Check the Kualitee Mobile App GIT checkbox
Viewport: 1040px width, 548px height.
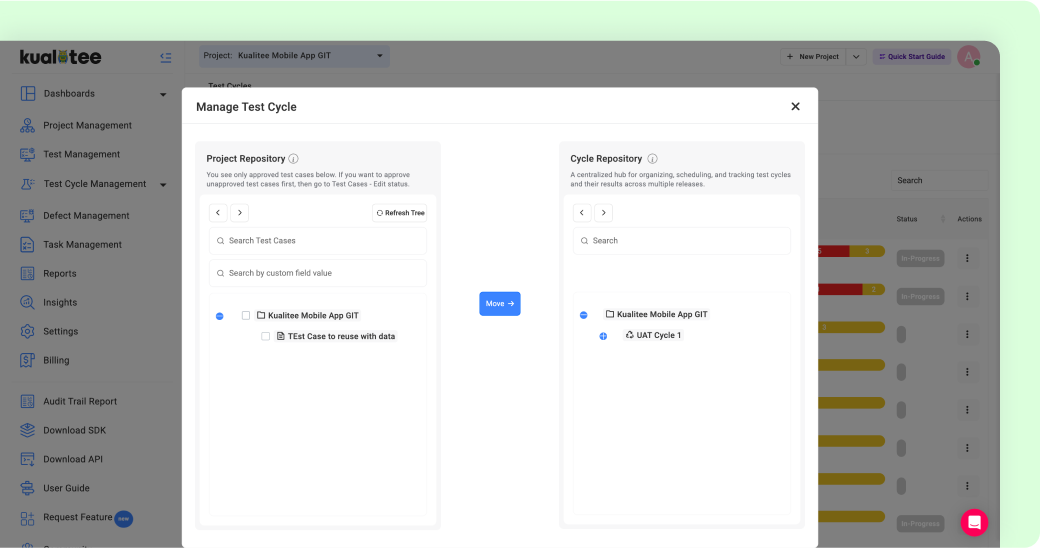pyautogui.click(x=246, y=316)
